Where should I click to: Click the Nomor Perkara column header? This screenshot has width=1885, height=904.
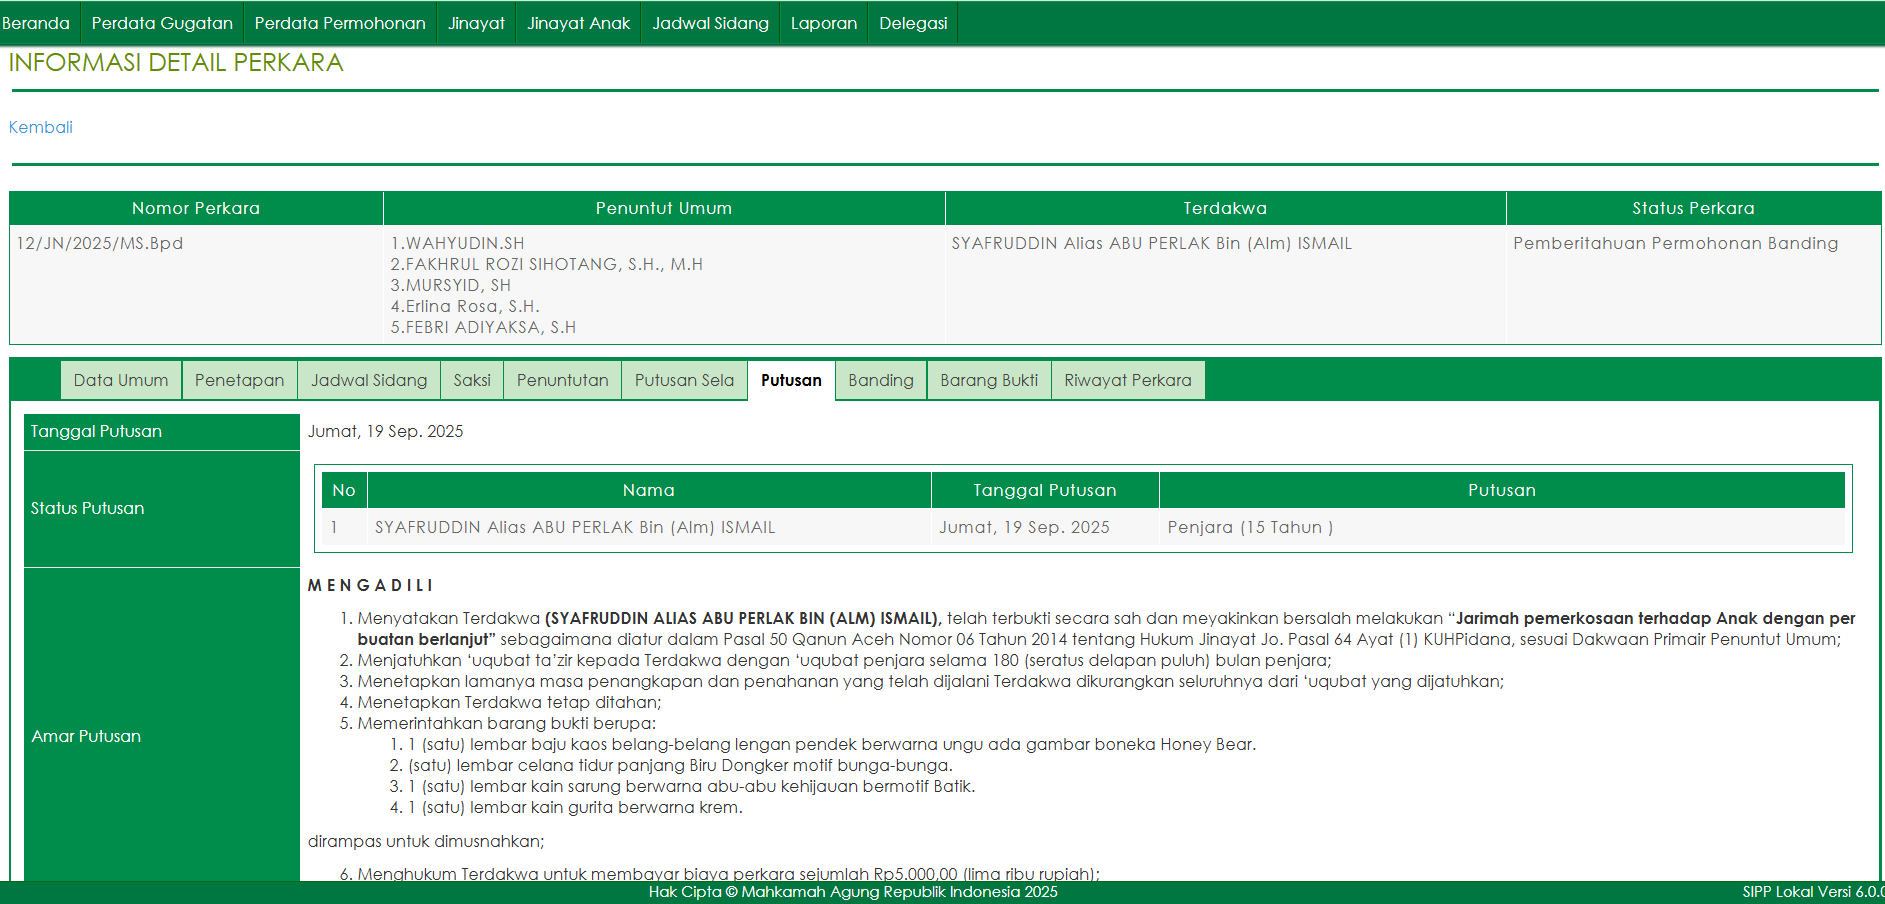click(196, 208)
